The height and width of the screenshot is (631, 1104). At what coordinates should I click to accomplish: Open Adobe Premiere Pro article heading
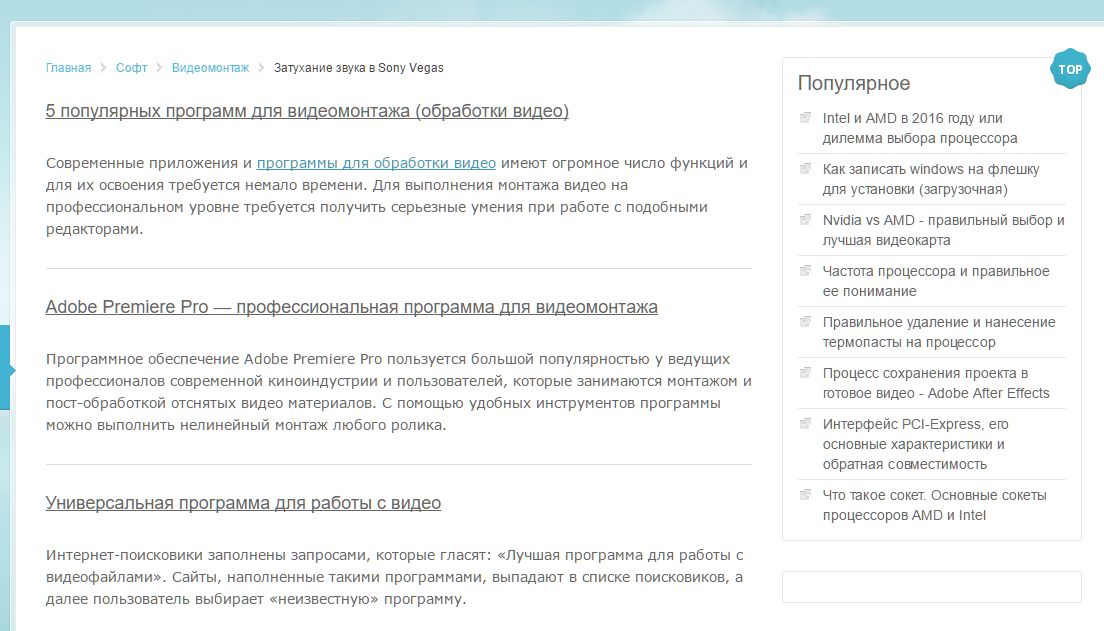click(x=351, y=307)
